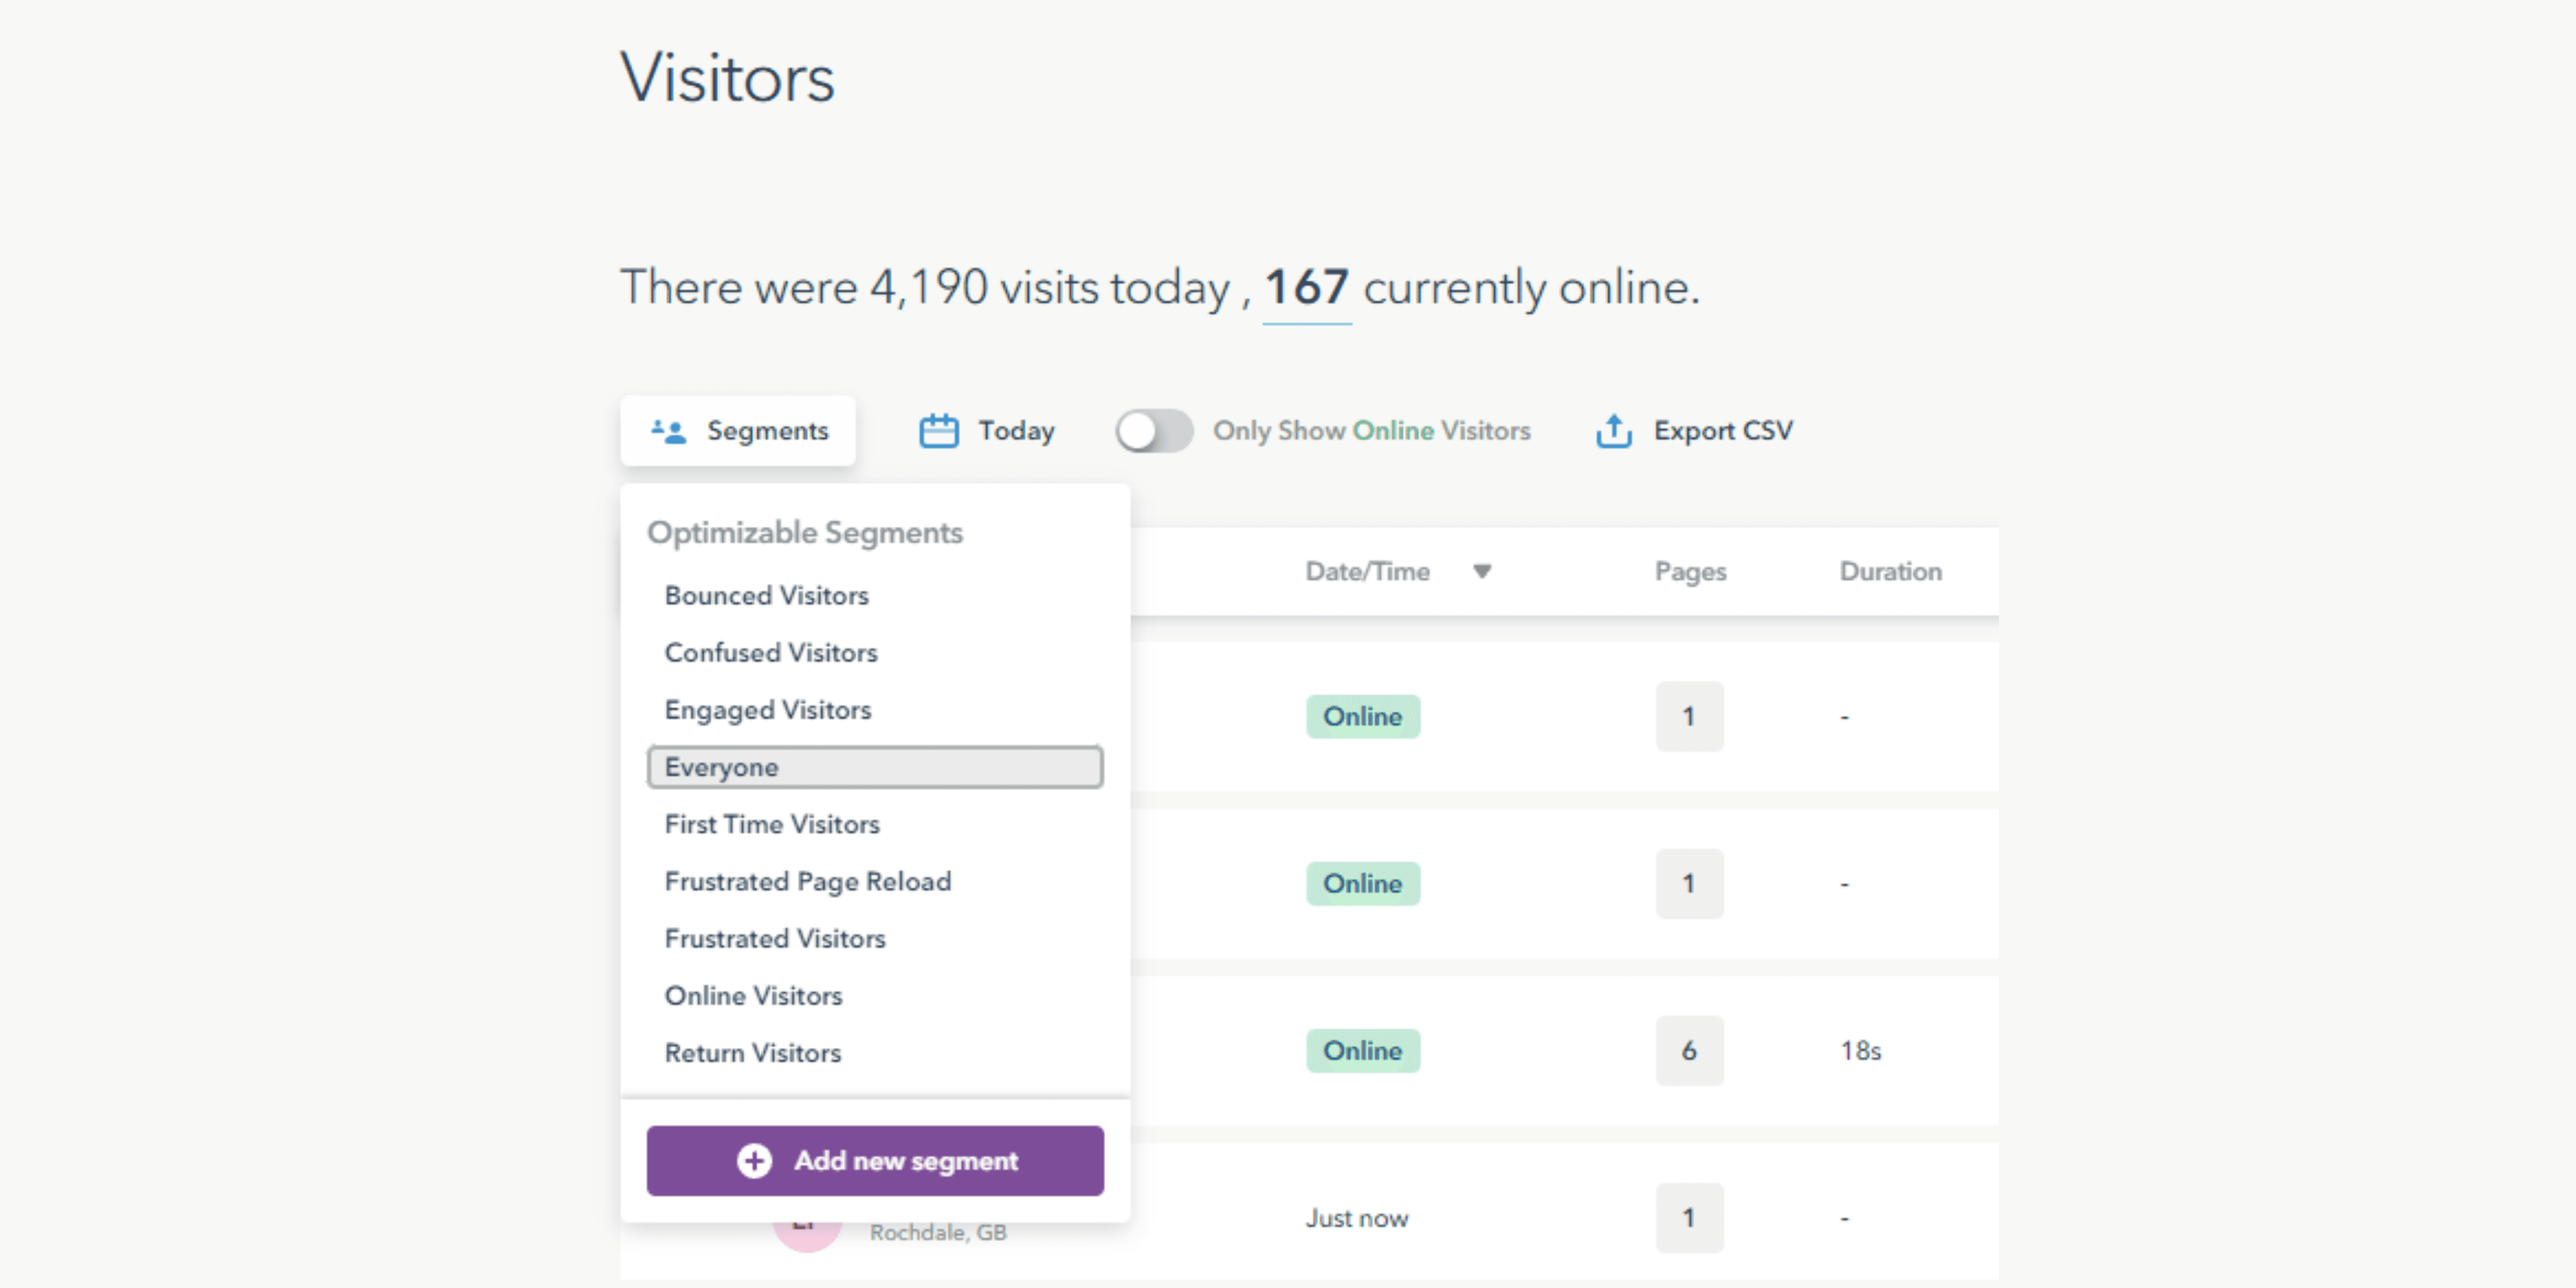Click the Pages column header
Viewport: 2576px width, 1288px height.
click(1690, 571)
